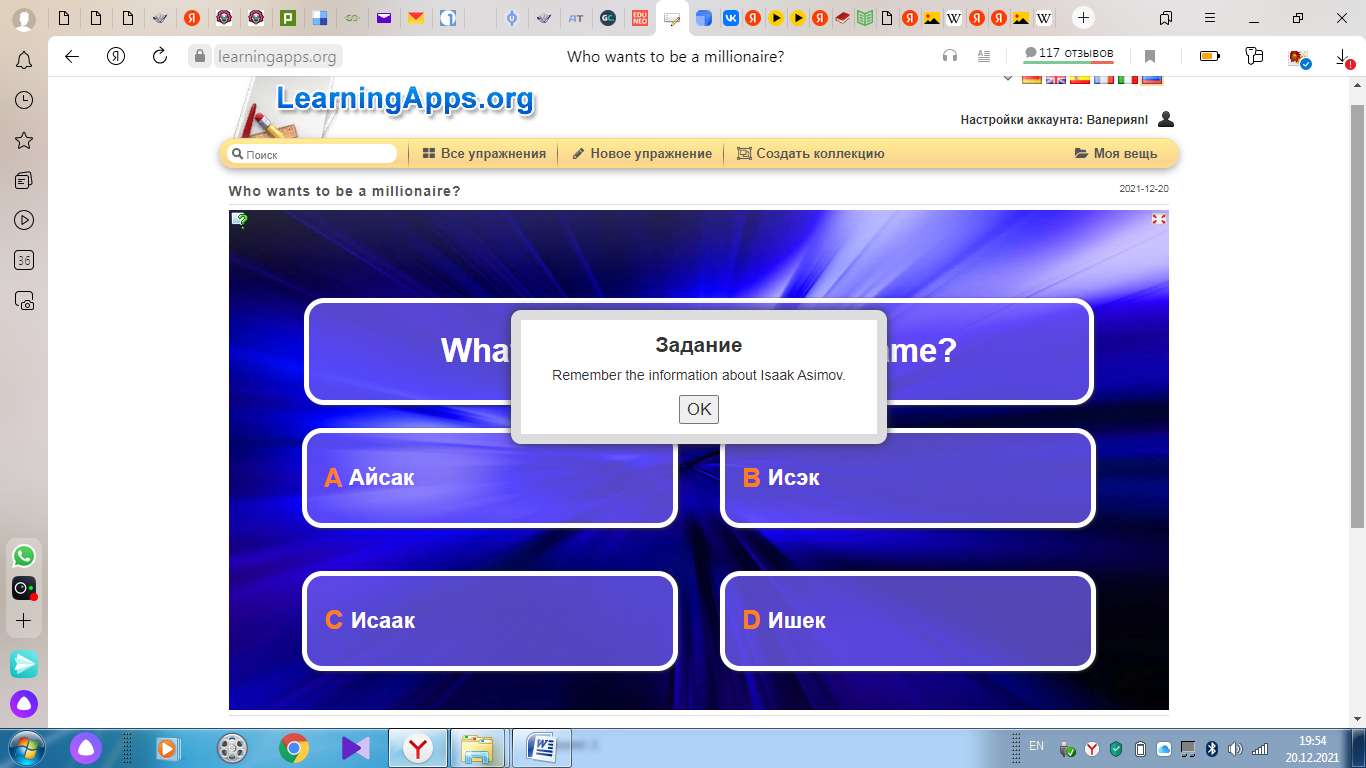Open WhatsApp from the sidebar
The image size is (1366, 768).
[x=24, y=556]
